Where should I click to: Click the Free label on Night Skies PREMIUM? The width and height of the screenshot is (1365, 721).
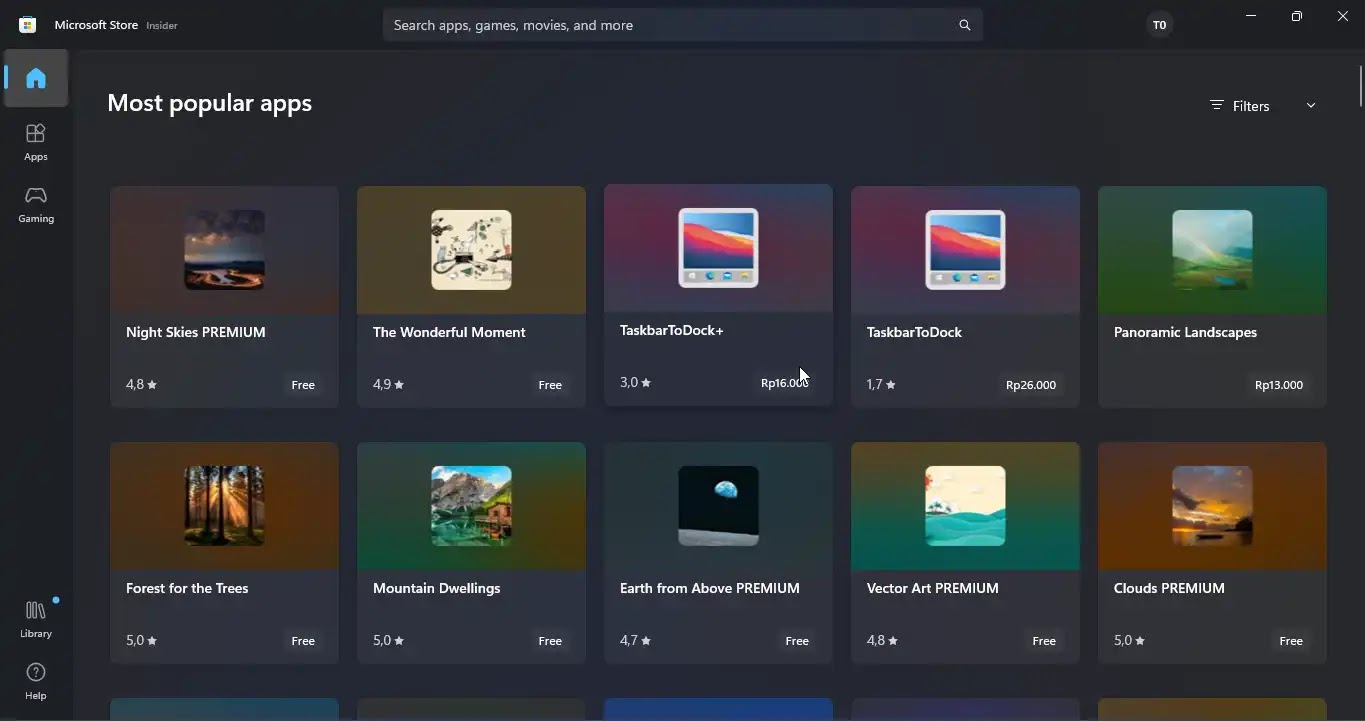[303, 385]
